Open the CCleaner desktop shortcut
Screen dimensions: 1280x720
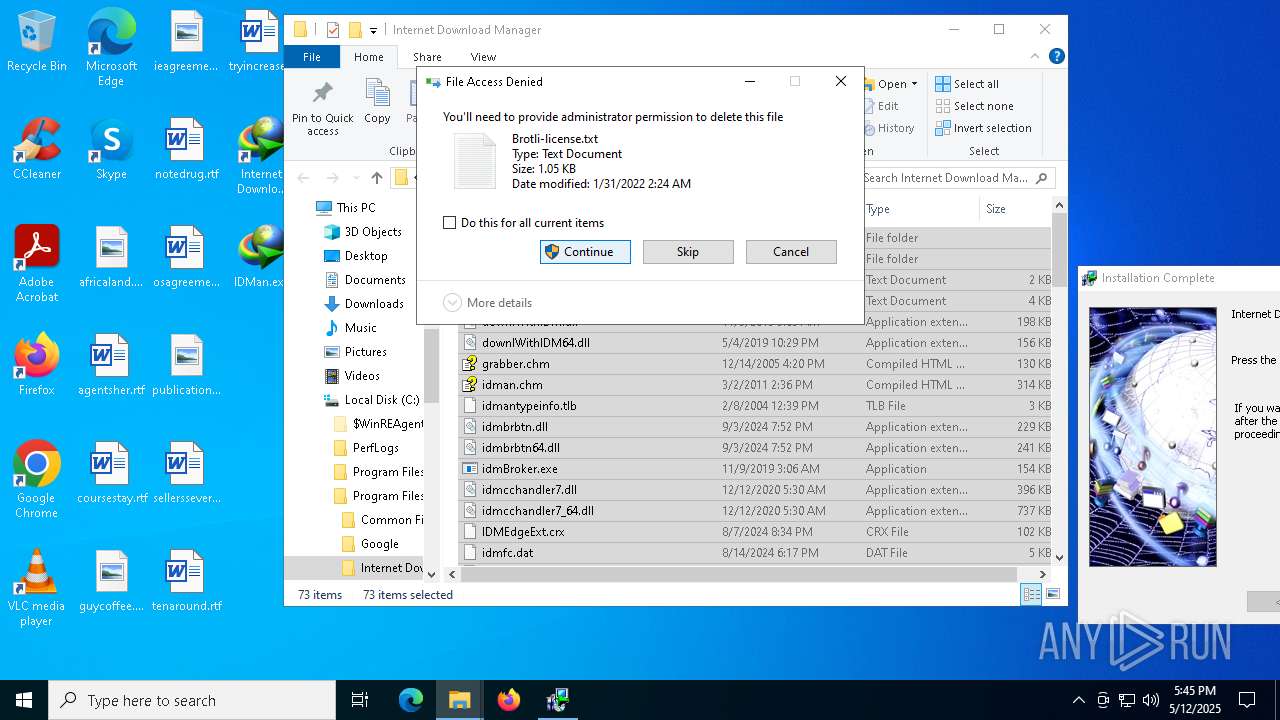(37, 150)
